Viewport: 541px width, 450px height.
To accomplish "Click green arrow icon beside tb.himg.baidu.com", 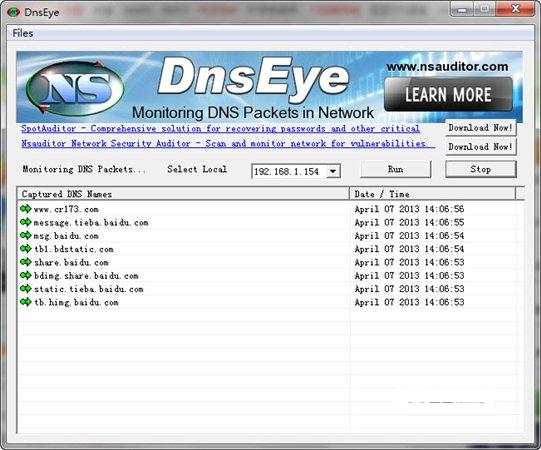I will (x=26, y=302).
